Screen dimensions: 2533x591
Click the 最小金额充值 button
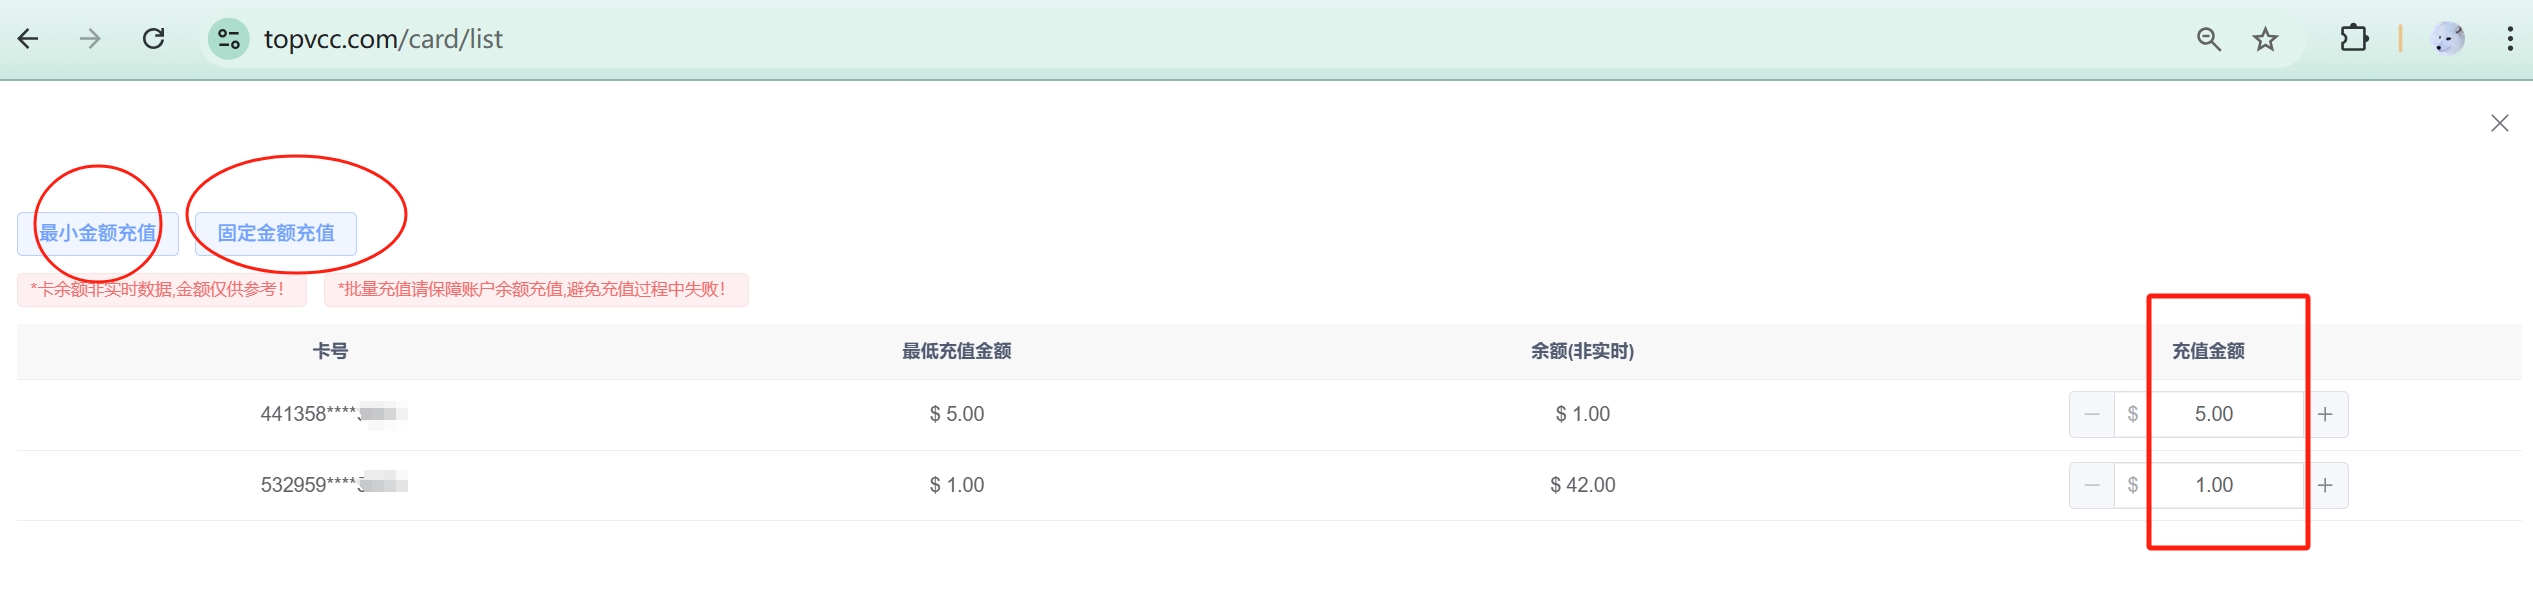[98, 233]
